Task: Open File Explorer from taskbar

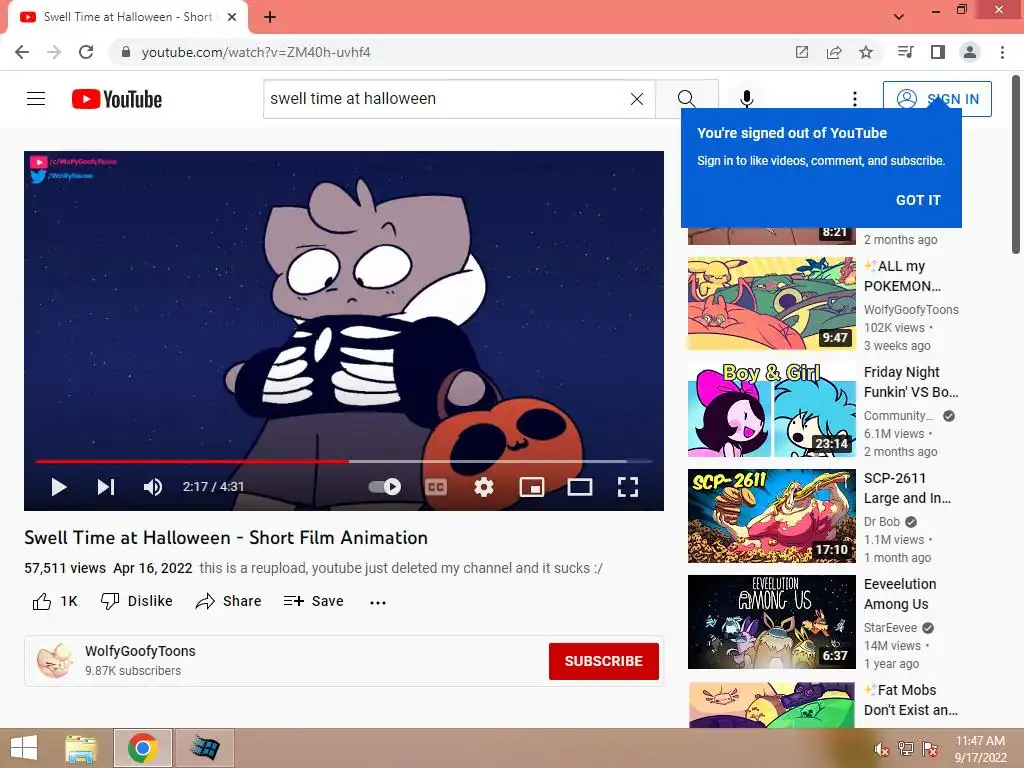Action: tap(82, 748)
